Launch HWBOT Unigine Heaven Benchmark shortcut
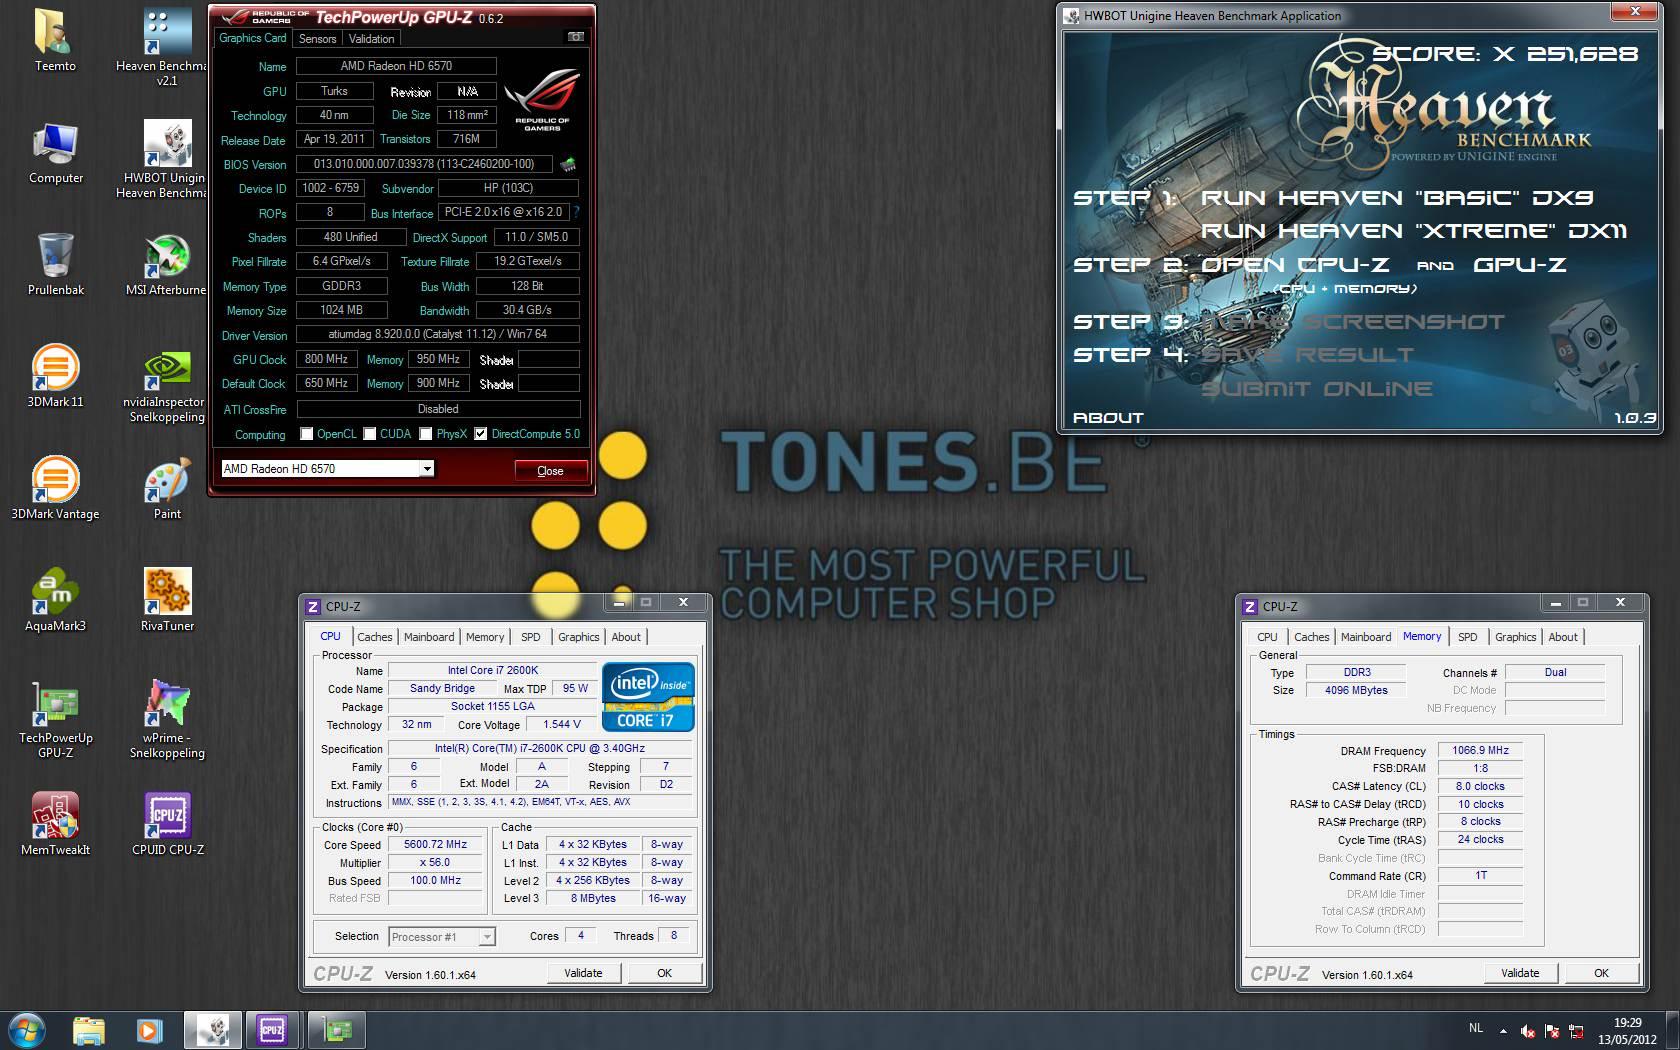Screen dimensions: 1680x1050 pyautogui.click(x=167, y=160)
